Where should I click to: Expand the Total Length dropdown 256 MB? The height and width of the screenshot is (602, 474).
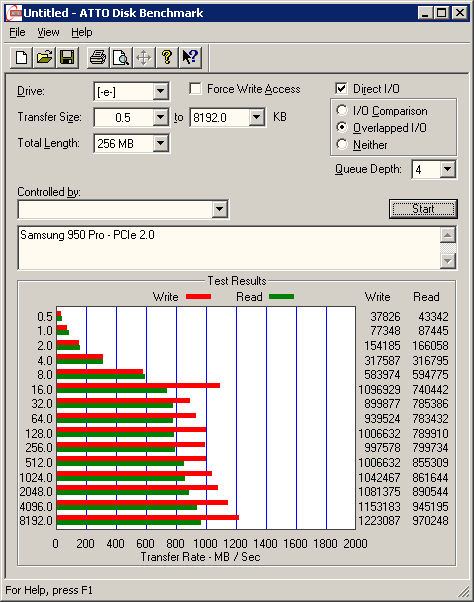coord(160,143)
